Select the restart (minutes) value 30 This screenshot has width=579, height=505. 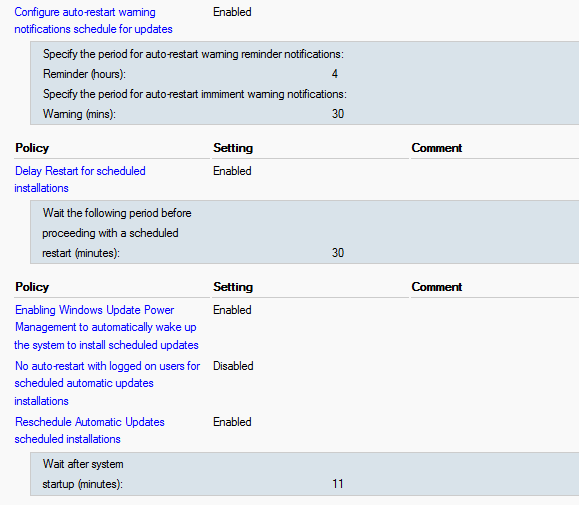338,253
